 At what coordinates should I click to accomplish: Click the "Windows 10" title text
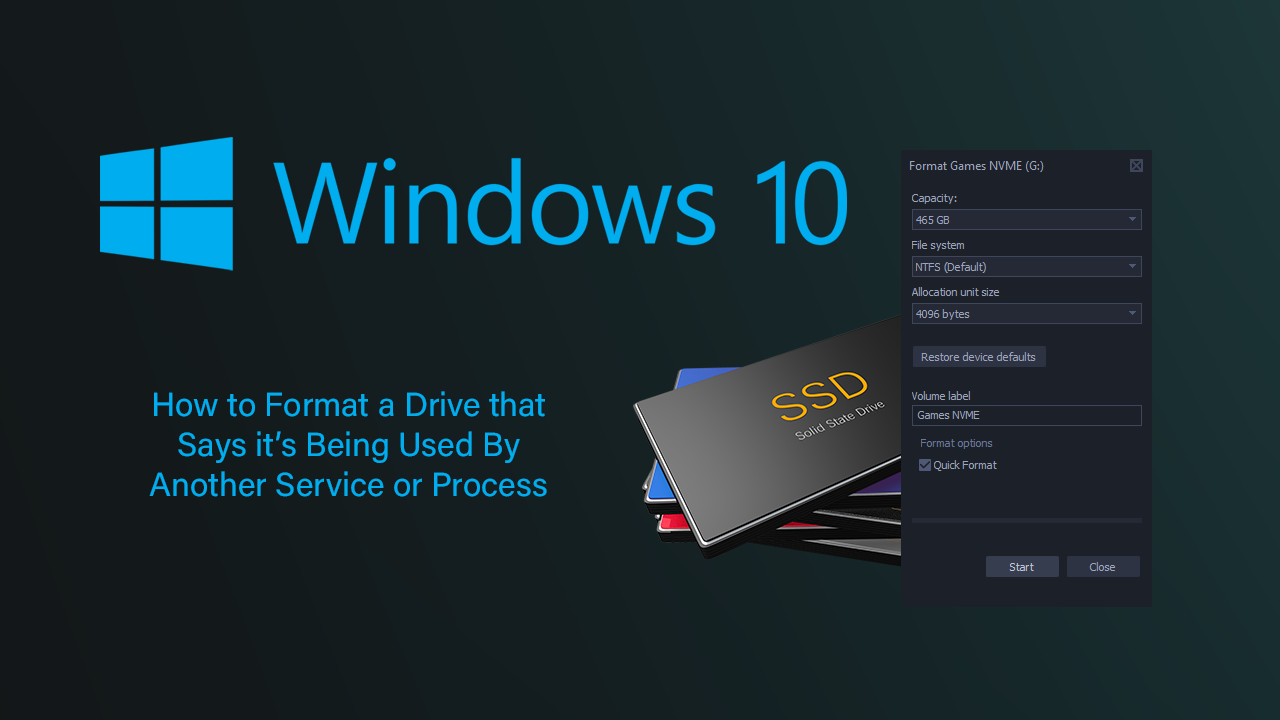[x=562, y=205]
